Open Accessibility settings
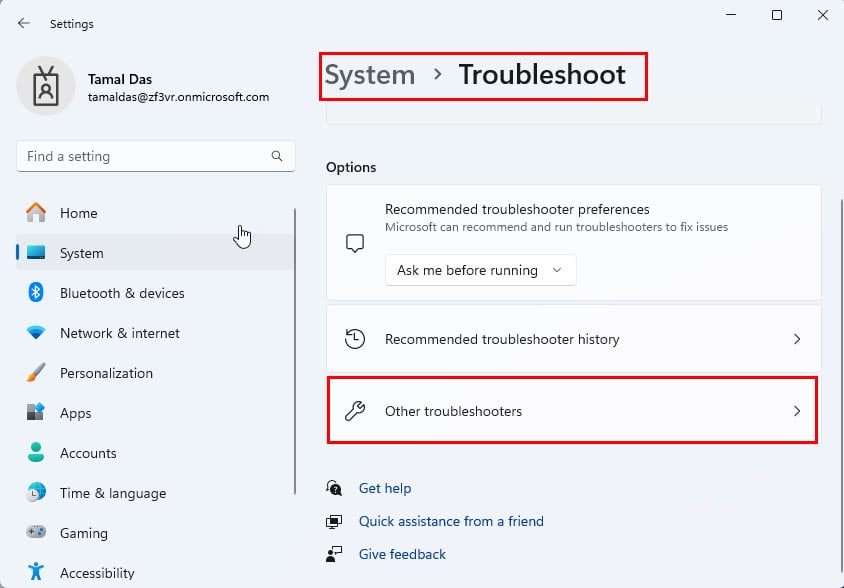Image resolution: width=844 pixels, height=588 pixels. click(155, 573)
